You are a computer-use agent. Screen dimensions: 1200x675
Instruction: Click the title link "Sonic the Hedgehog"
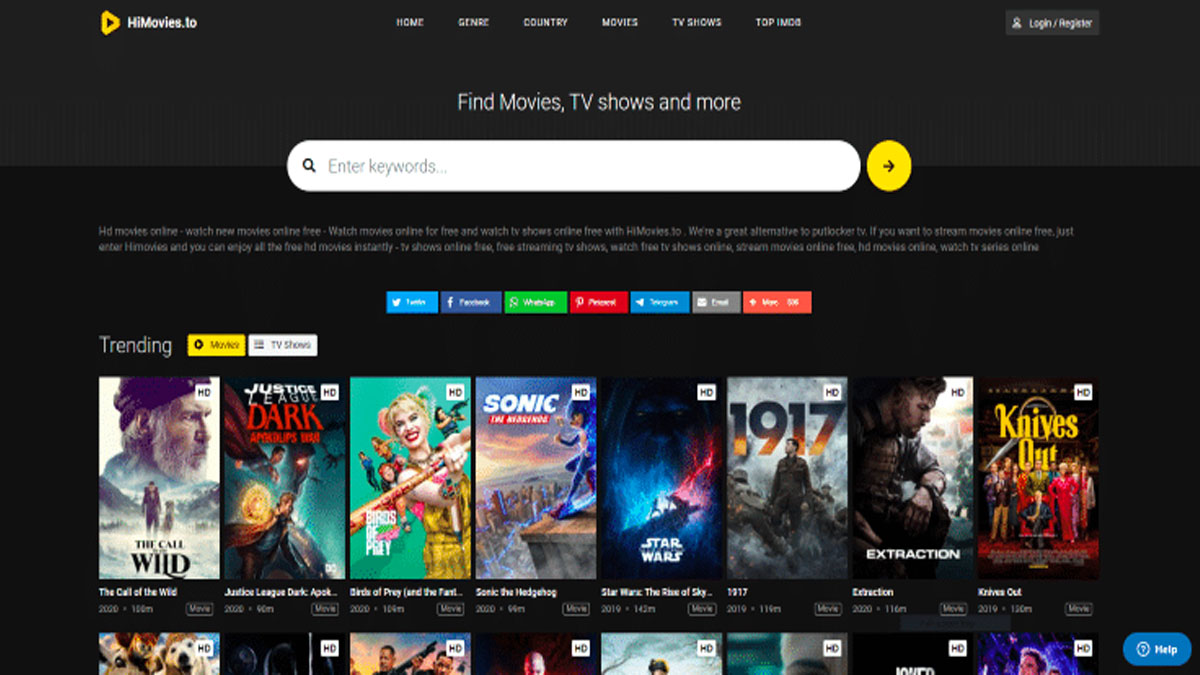coord(517,592)
